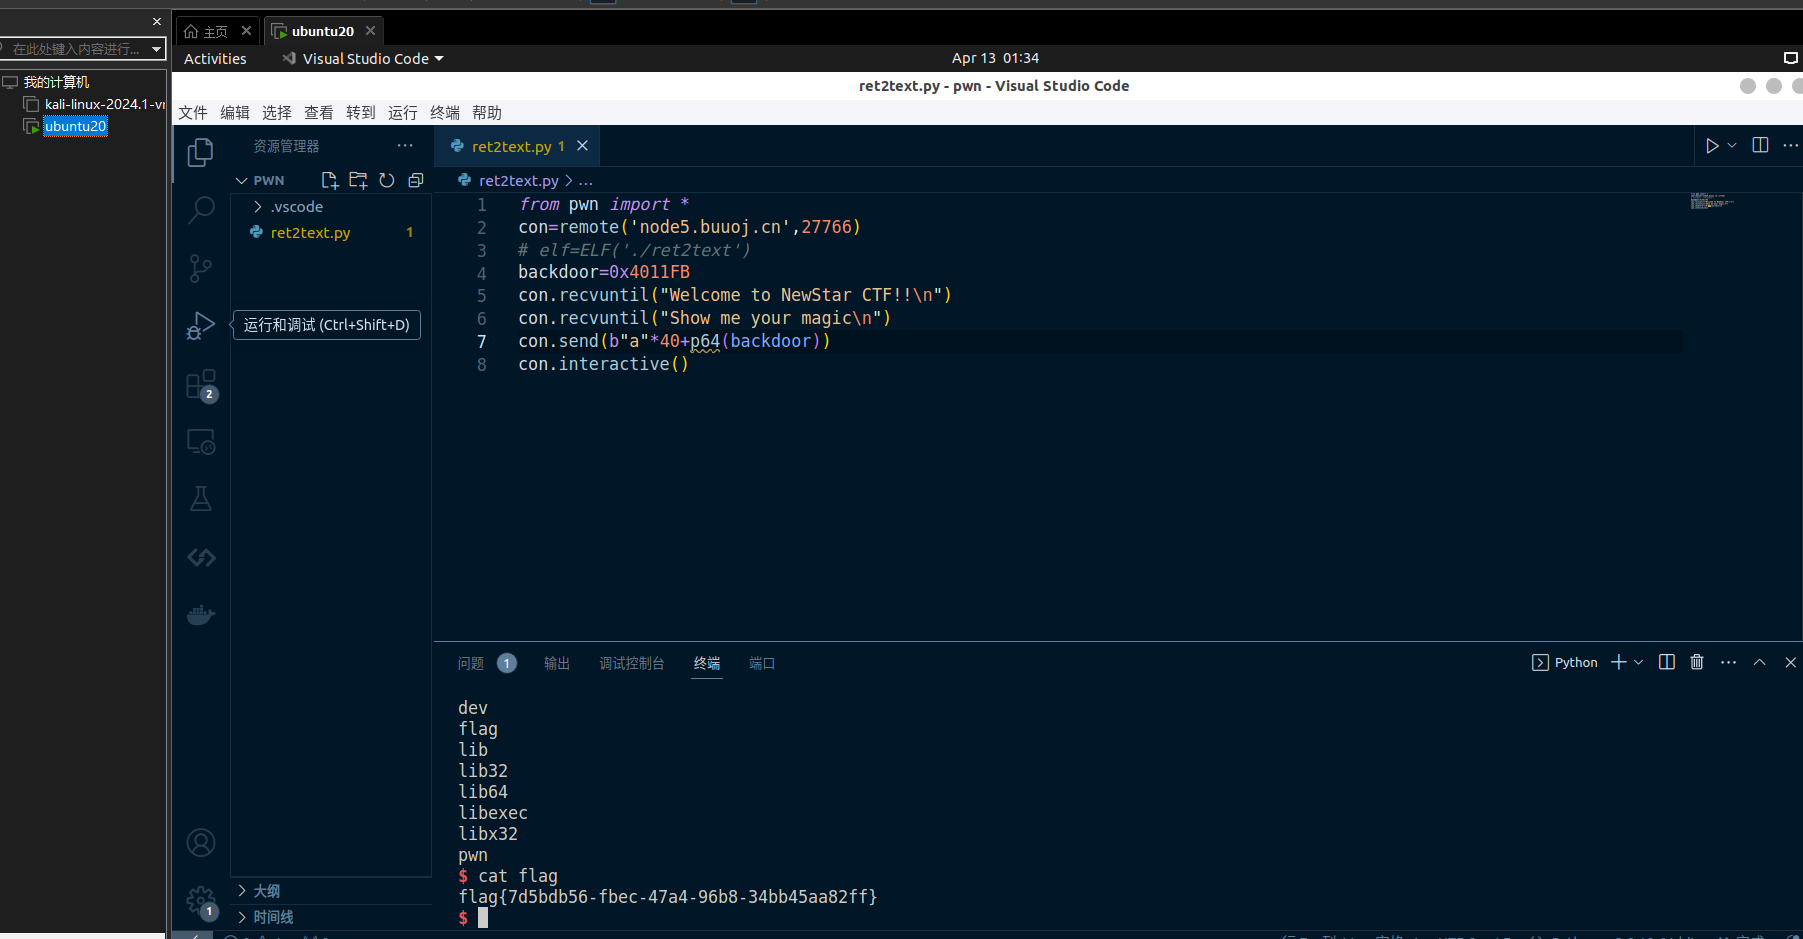Collapse the PWN folder section
The height and width of the screenshot is (939, 1803).
pos(270,180)
